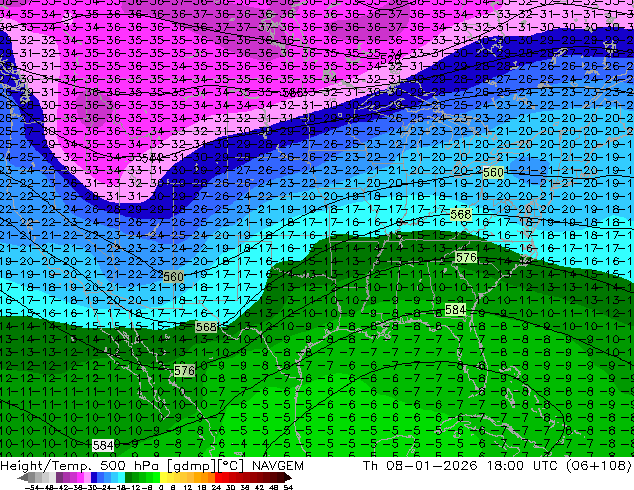Click the '(06+108)' forecast hour text
This screenshot has height=490, width=634.
(x=598, y=465)
